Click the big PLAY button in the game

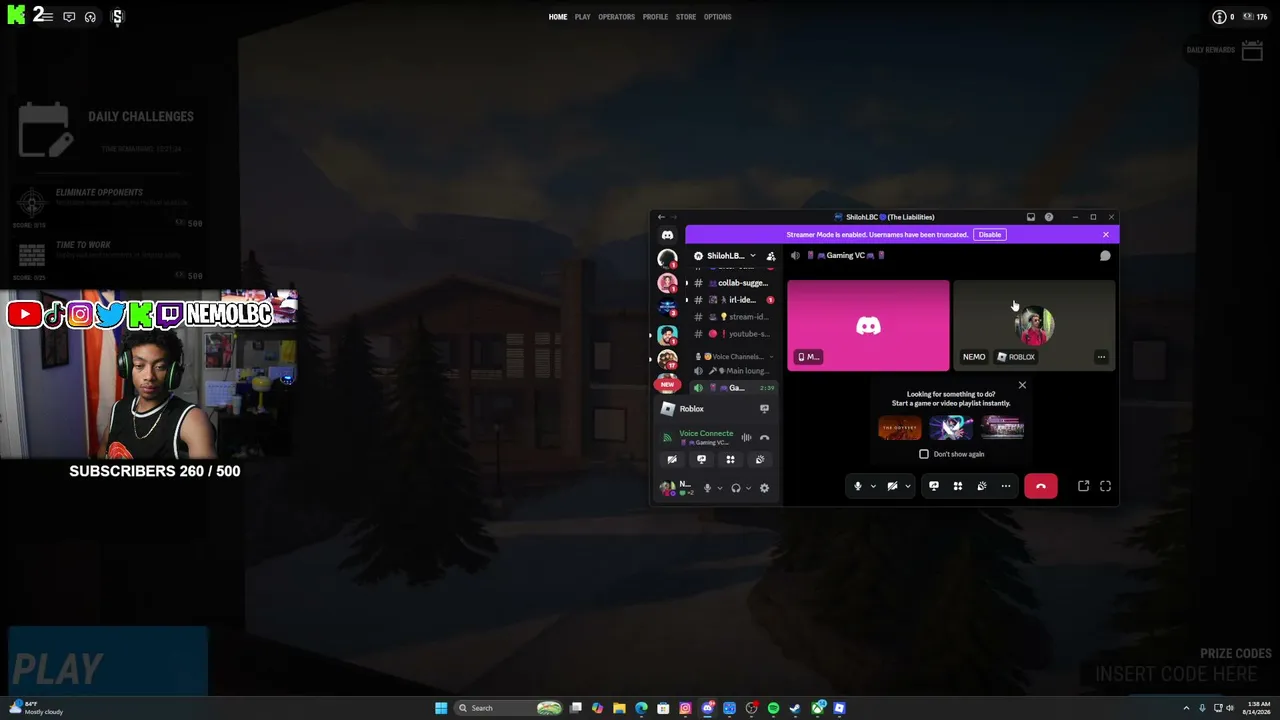click(108, 661)
